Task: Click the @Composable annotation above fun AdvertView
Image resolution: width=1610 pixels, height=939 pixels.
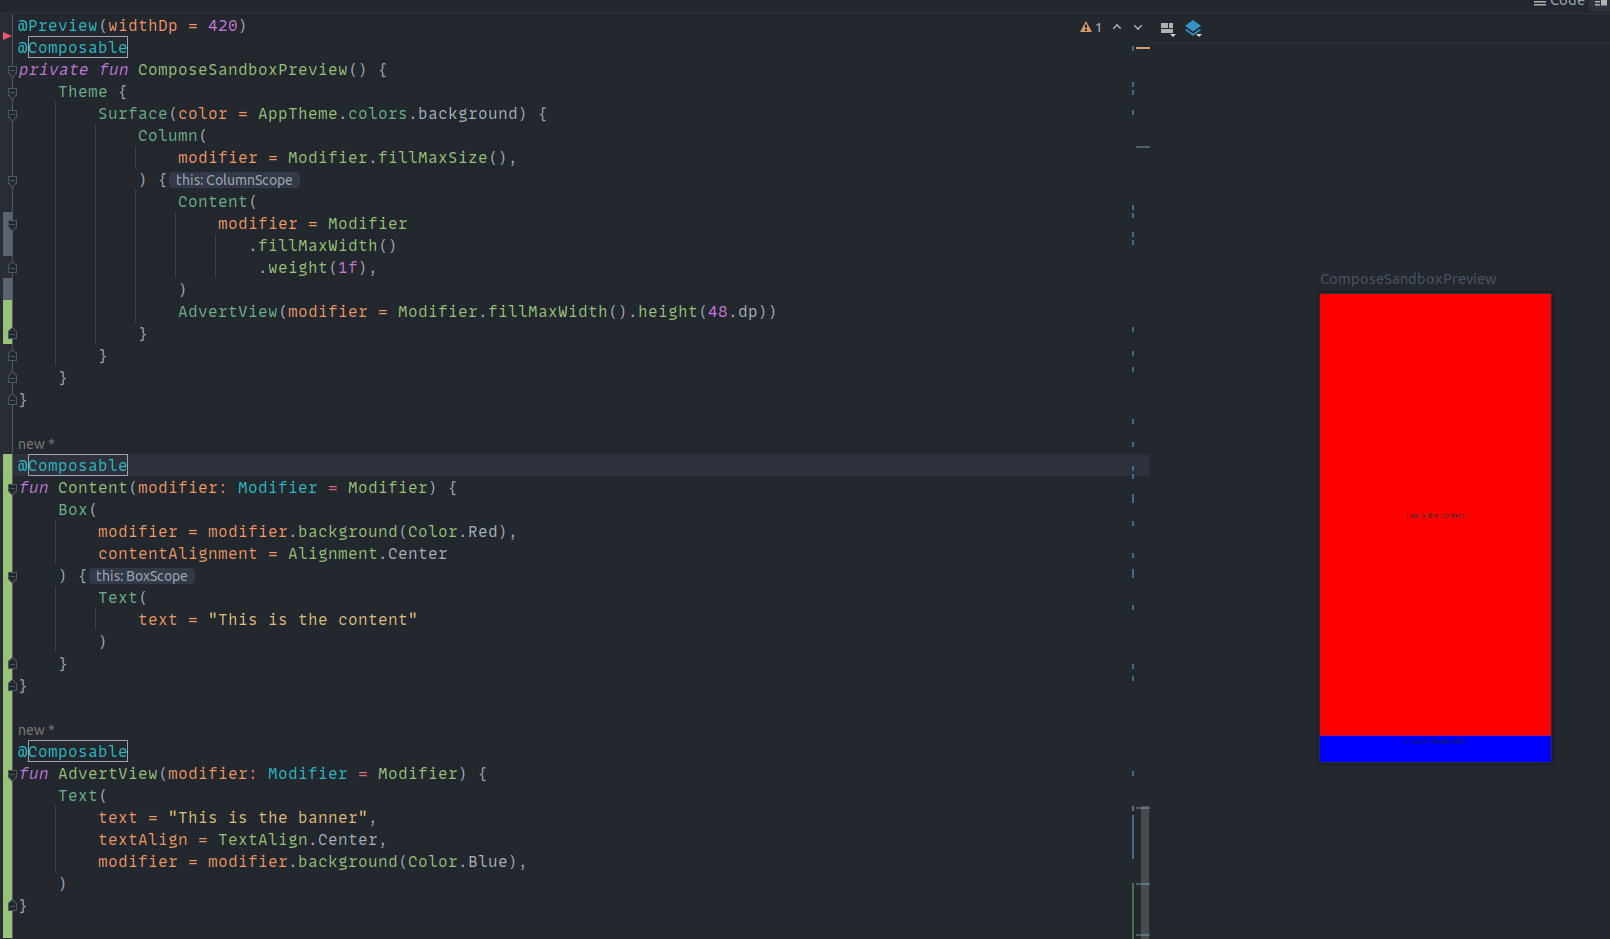Action: click(x=73, y=752)
